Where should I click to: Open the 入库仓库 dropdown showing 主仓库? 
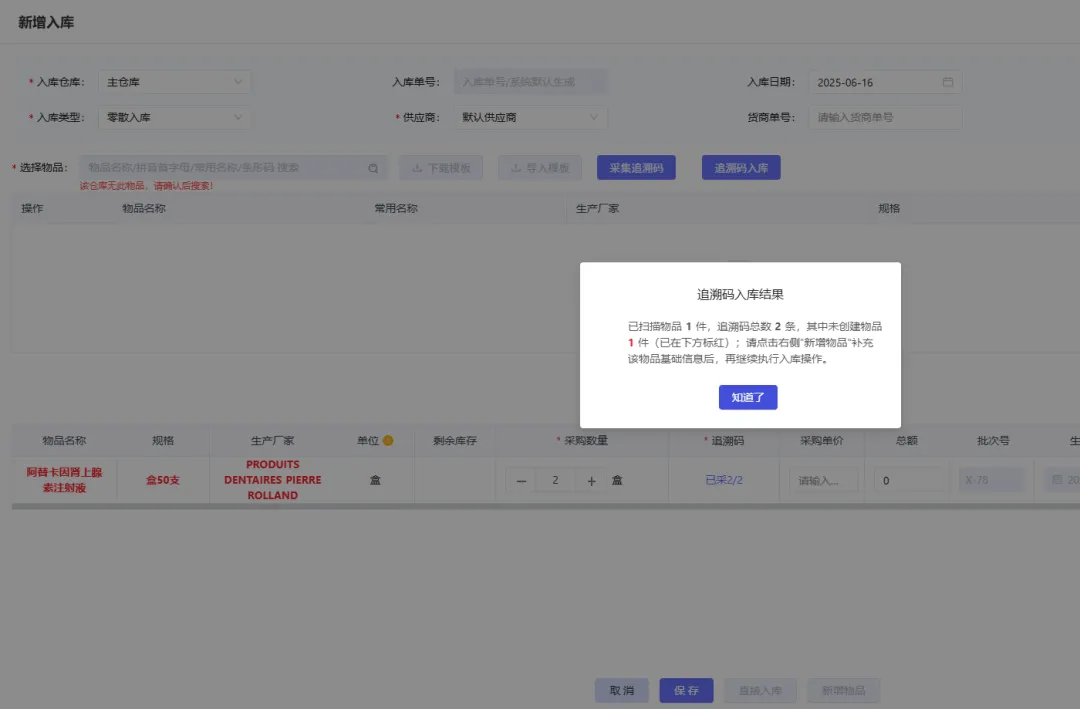pyautogui.click(x=174, y=81)
